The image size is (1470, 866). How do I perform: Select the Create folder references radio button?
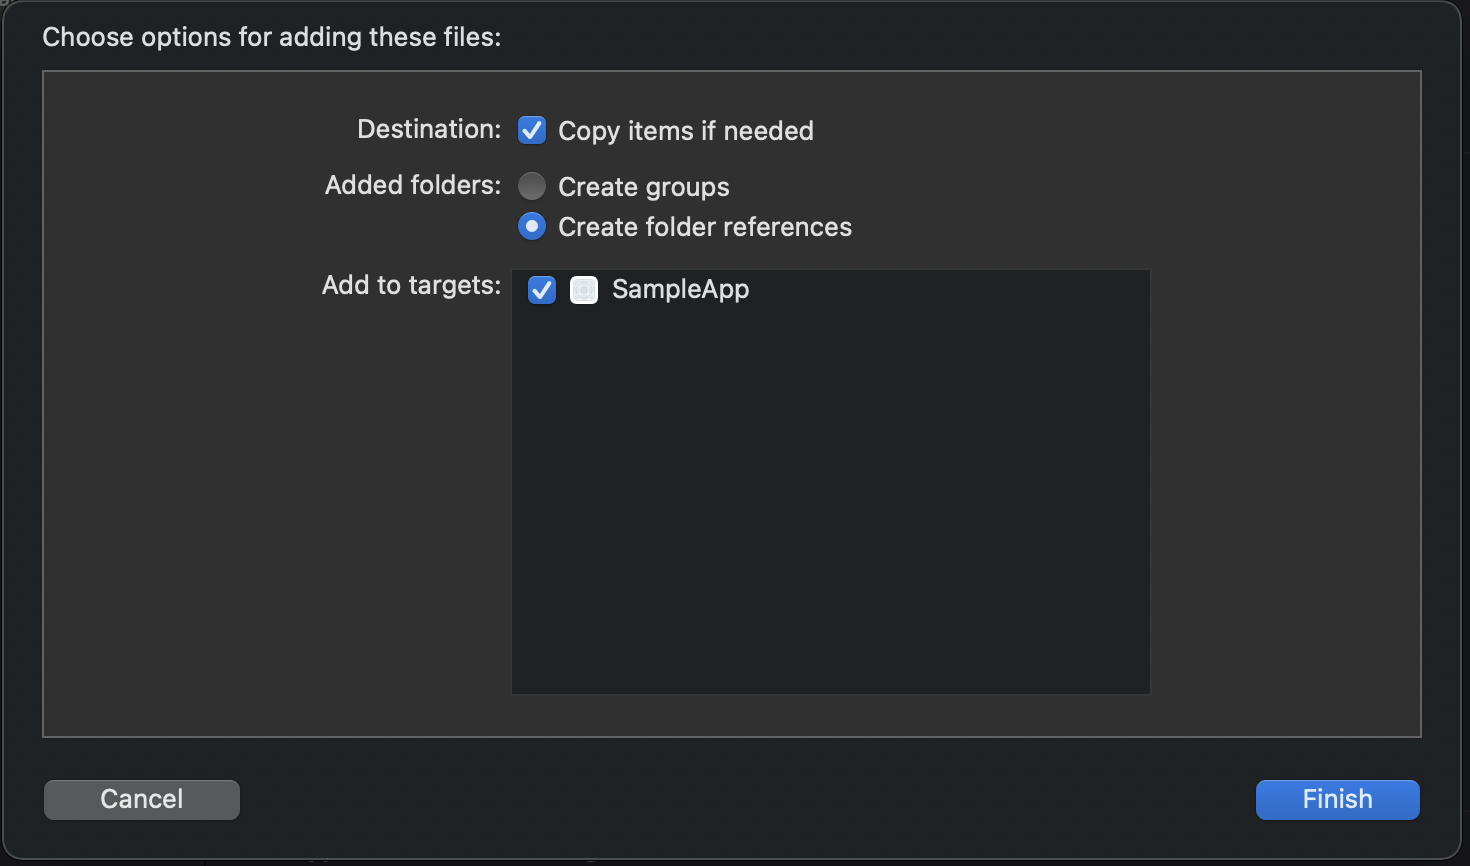pyautogui.click(x=532, y=227)
